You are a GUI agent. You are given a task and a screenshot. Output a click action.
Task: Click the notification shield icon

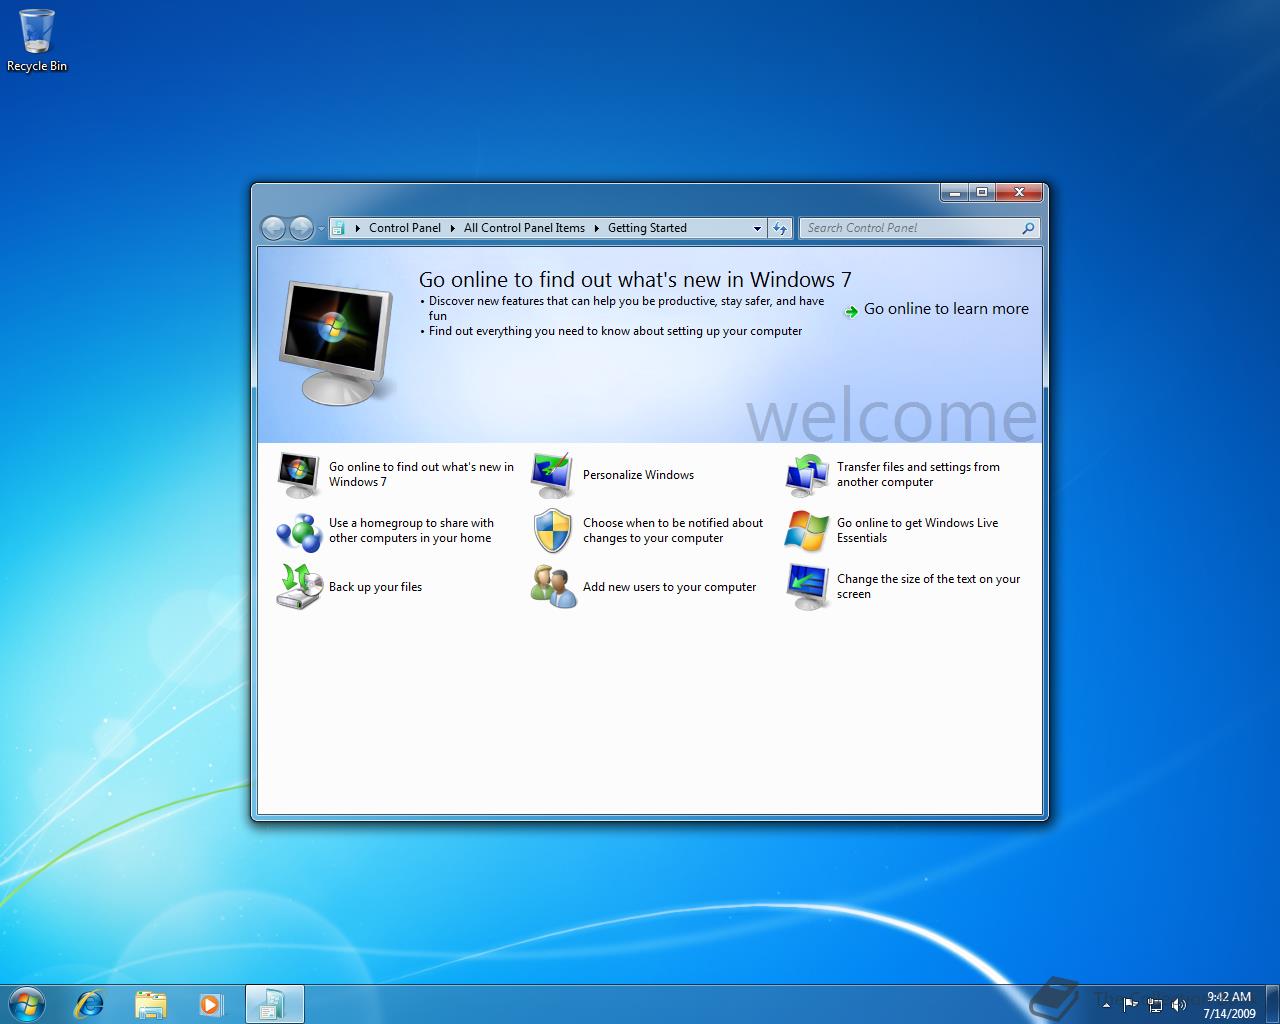click(552, 531)
